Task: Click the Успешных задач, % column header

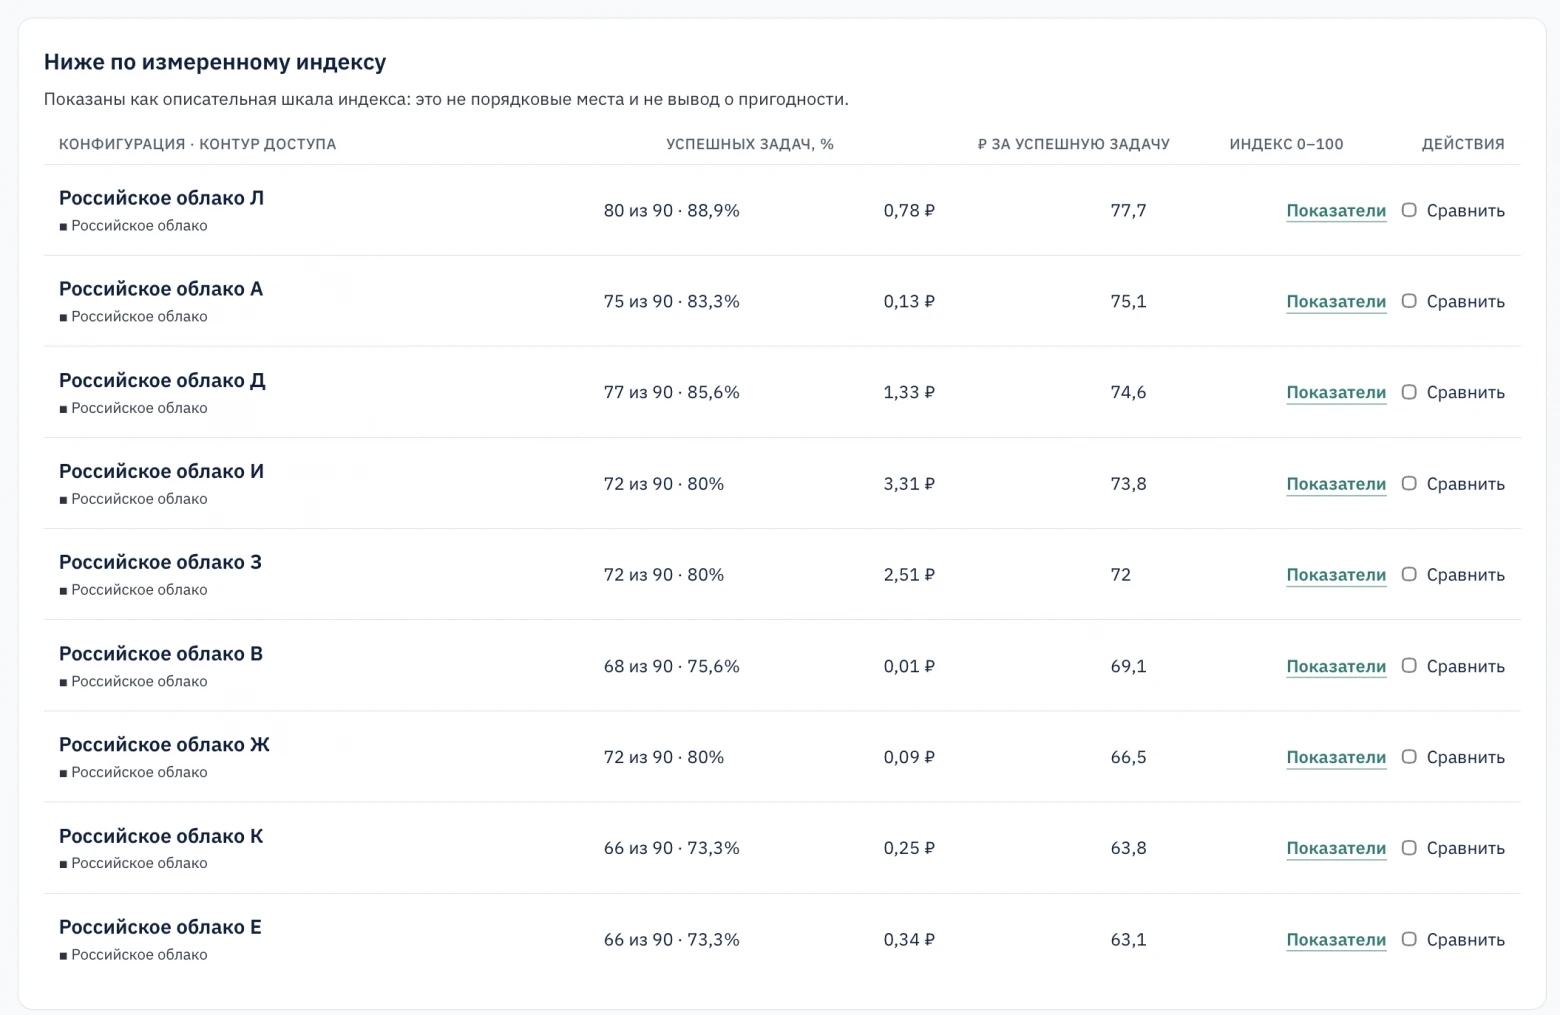Action: [x=750, y=144]
